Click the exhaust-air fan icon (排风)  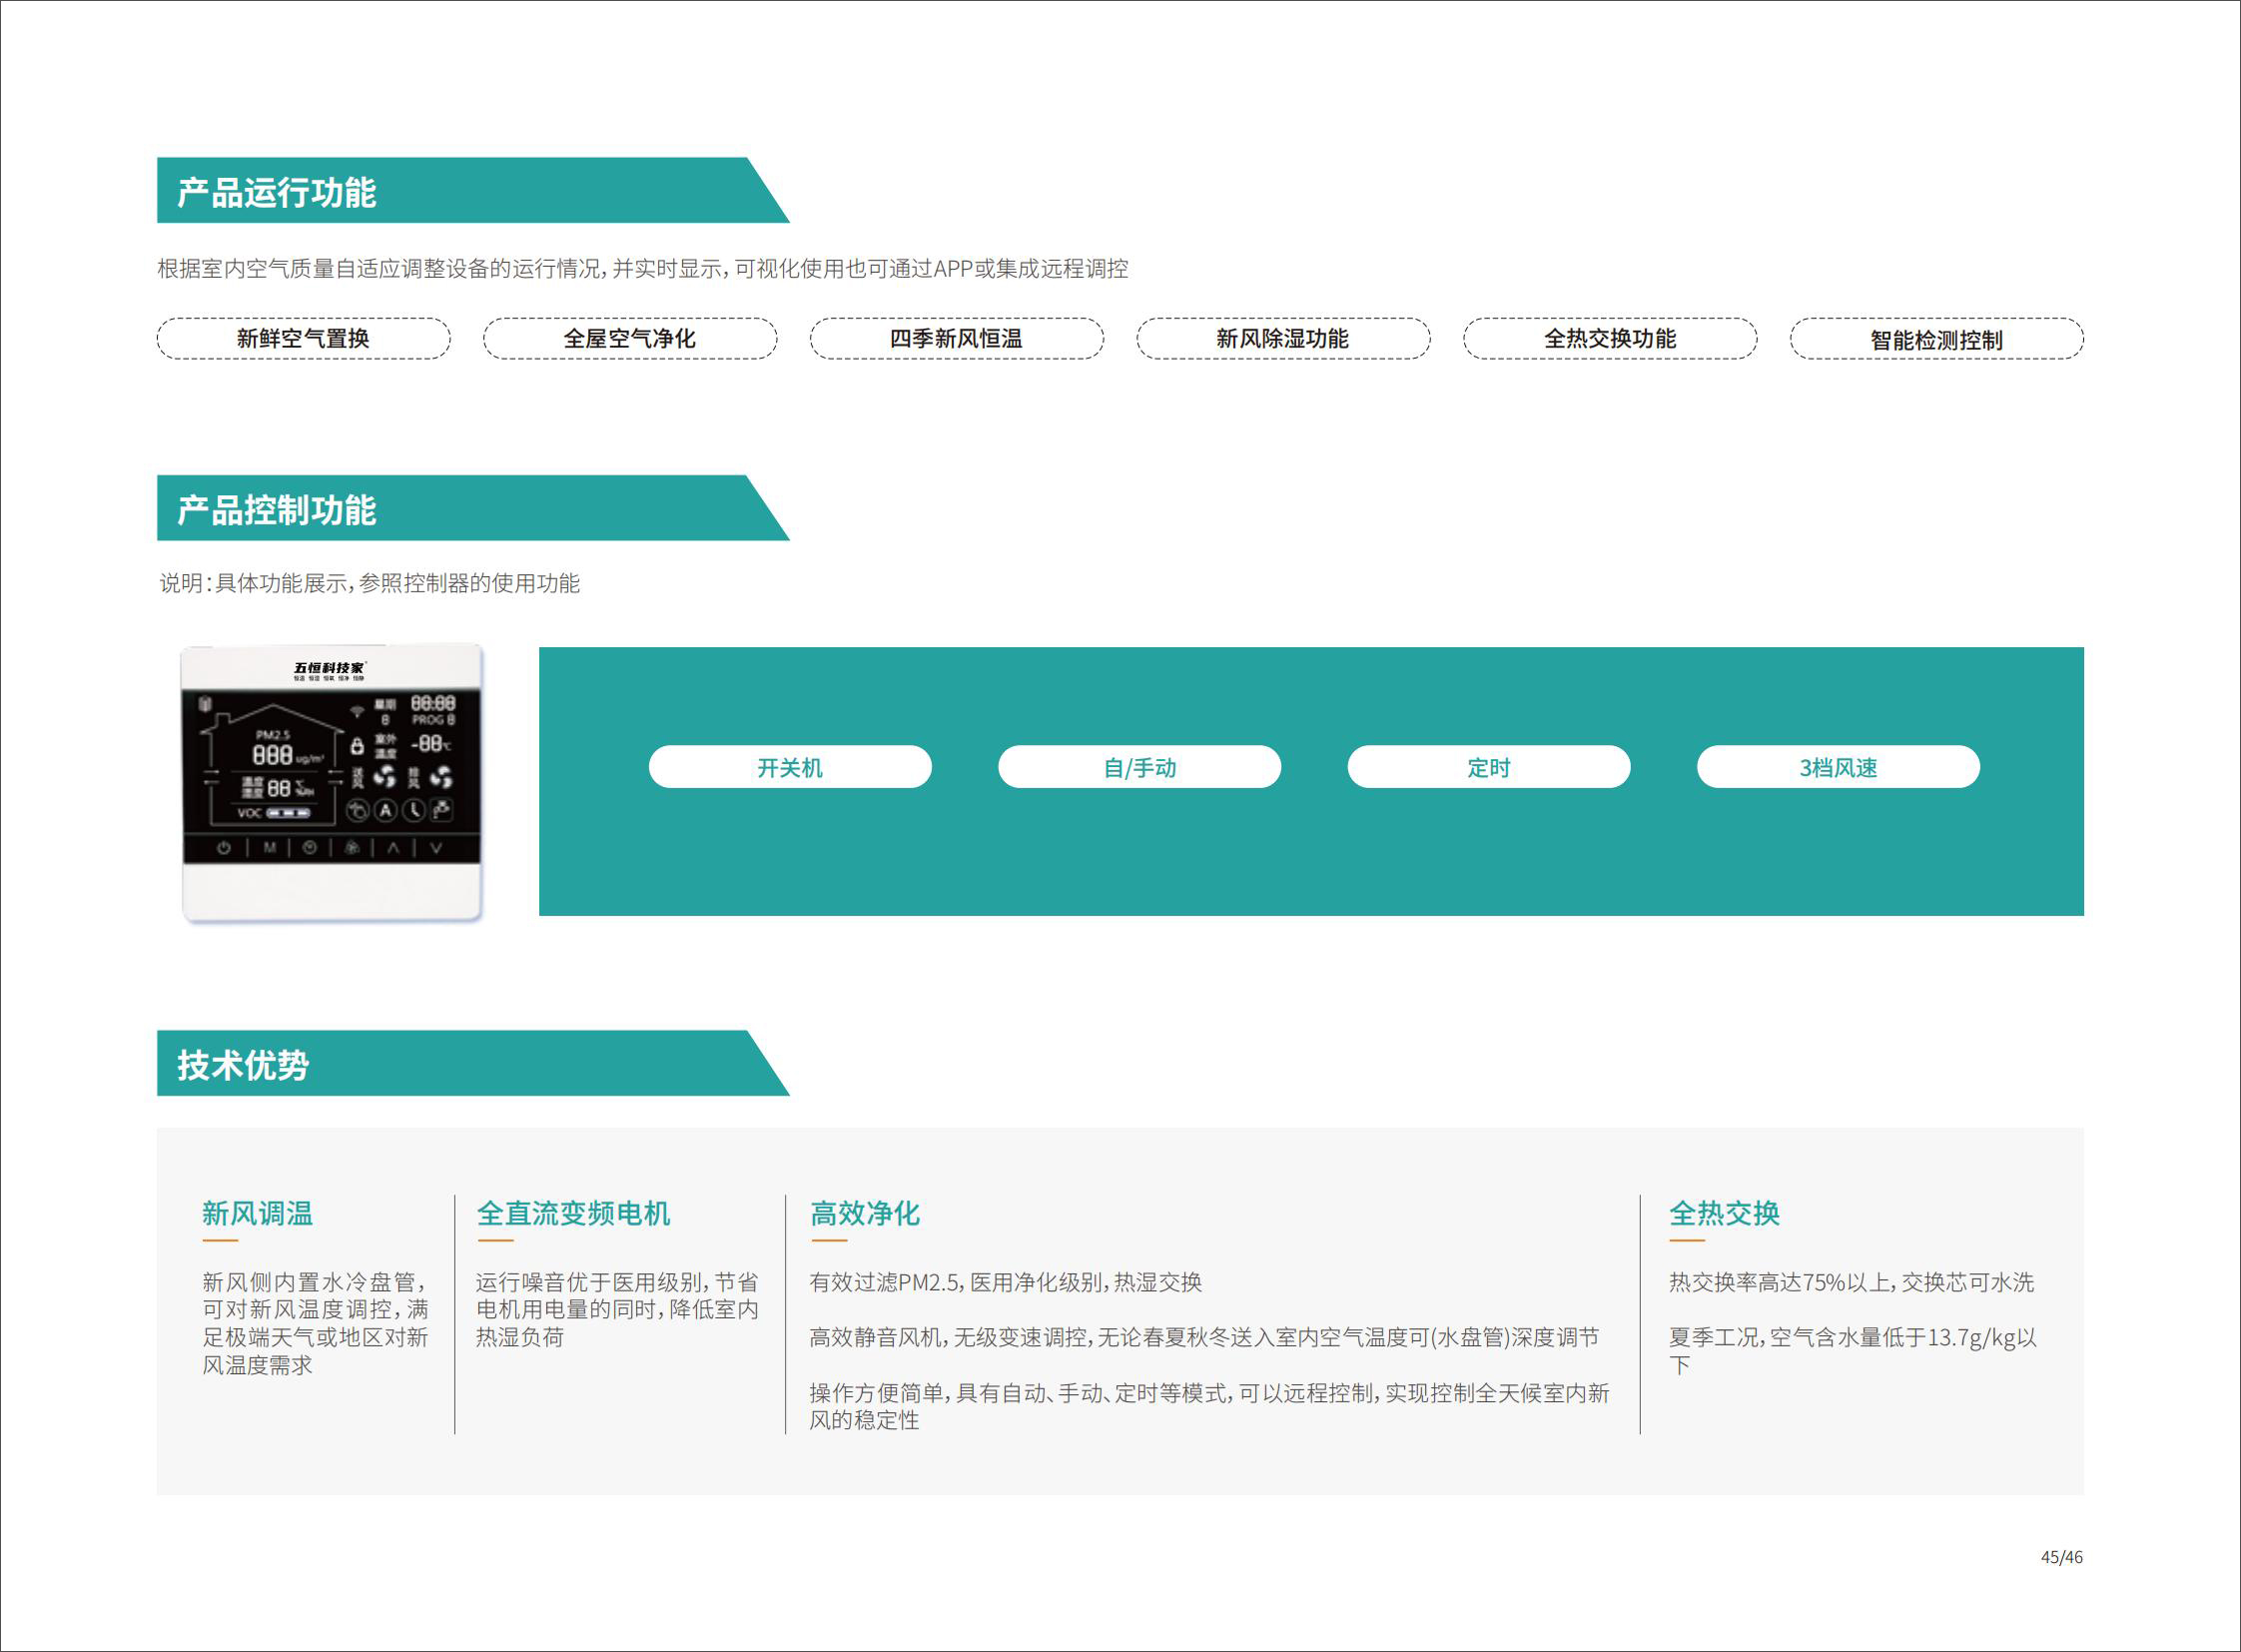pyautogui.click(x=441, y=778)
